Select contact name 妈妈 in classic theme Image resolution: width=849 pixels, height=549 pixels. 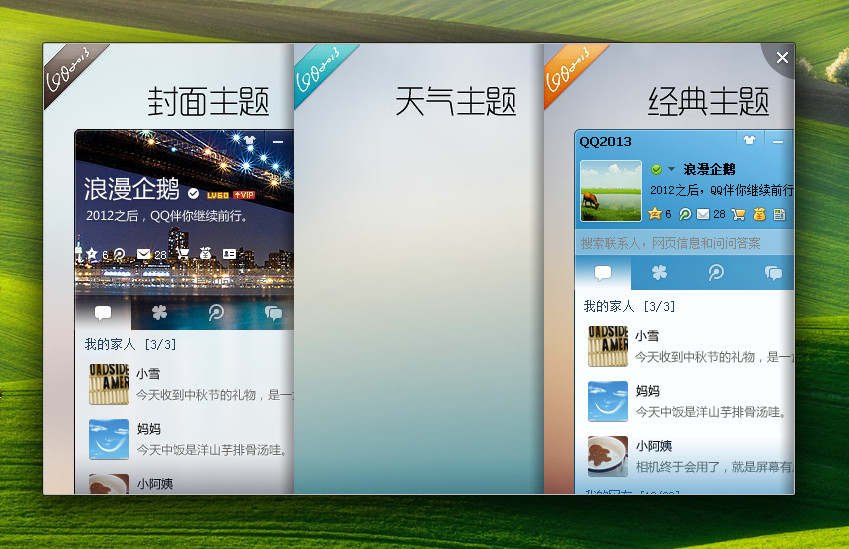pos(648,391)
